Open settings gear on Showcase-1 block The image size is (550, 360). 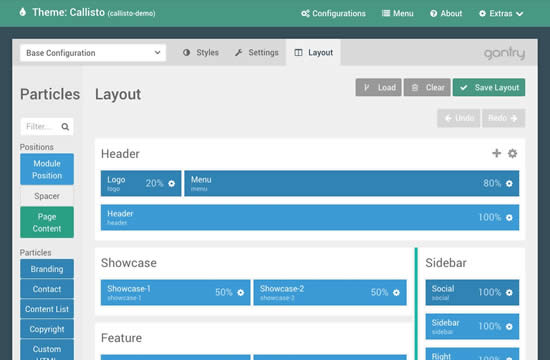(241, 292)
